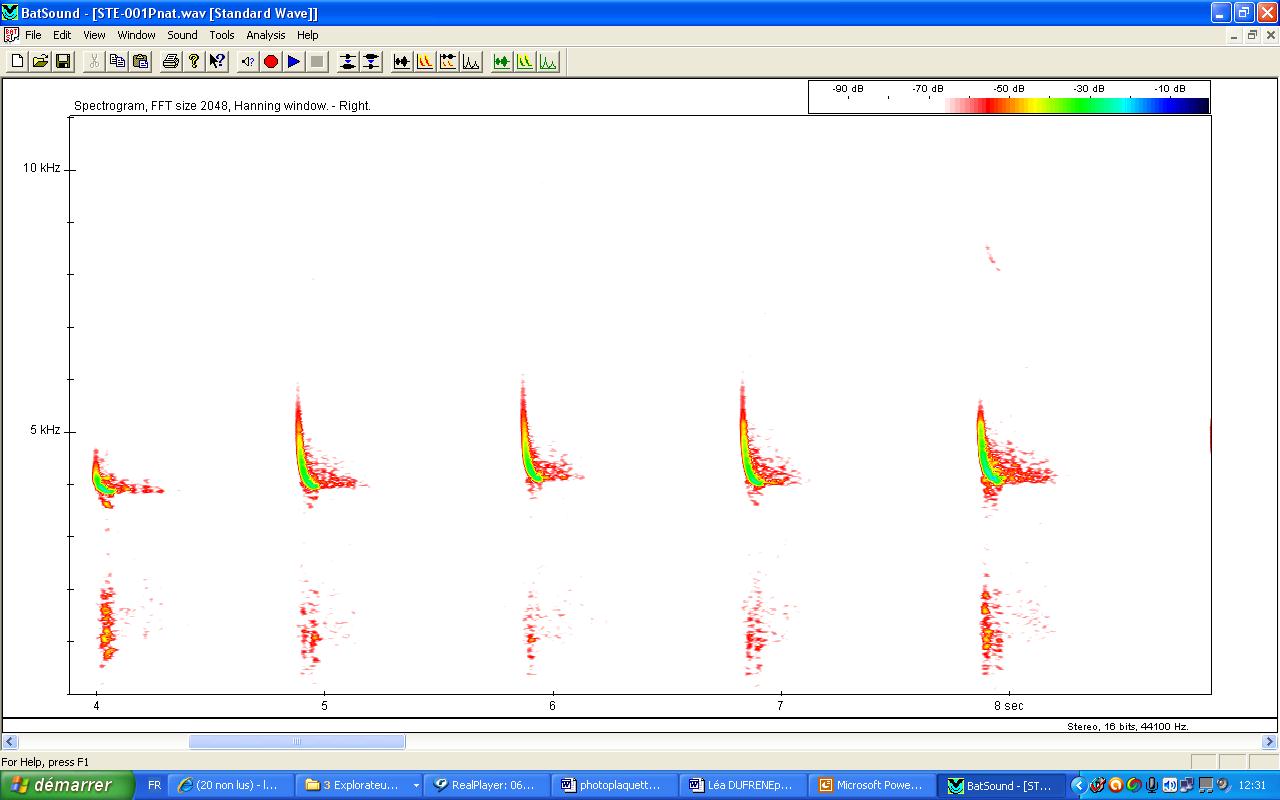Viewport: 1280px width, 800px height.
Task: Click the green oscillogram icon
Action: point(502,62)
